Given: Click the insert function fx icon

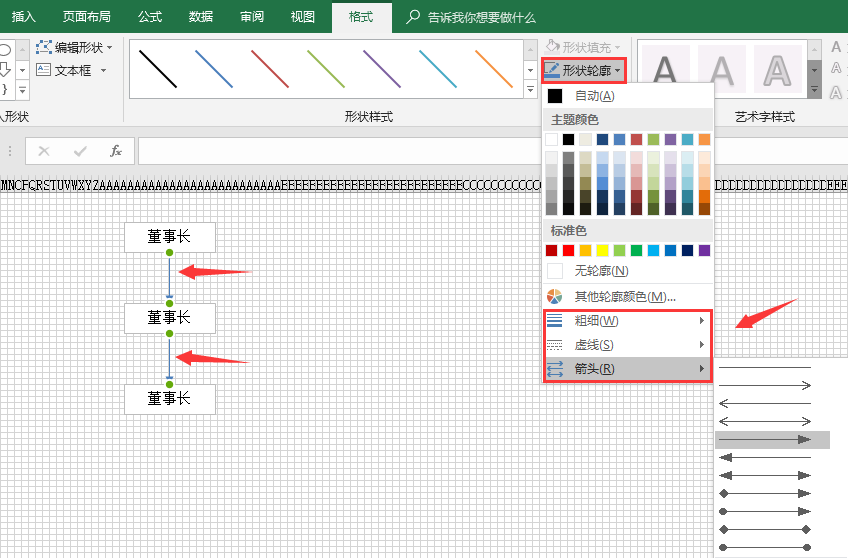Looking at the screenshot, I should click(116, 151).
